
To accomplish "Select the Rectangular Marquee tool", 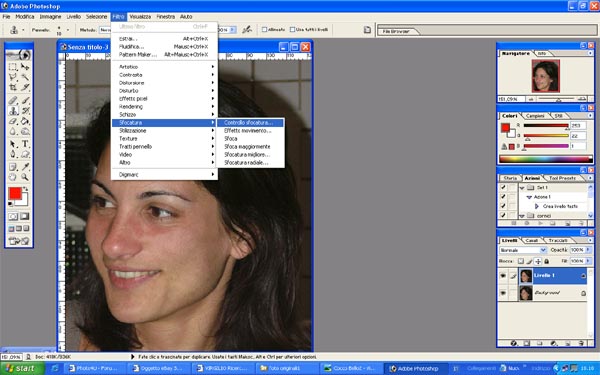I will [x=13, y=67].
